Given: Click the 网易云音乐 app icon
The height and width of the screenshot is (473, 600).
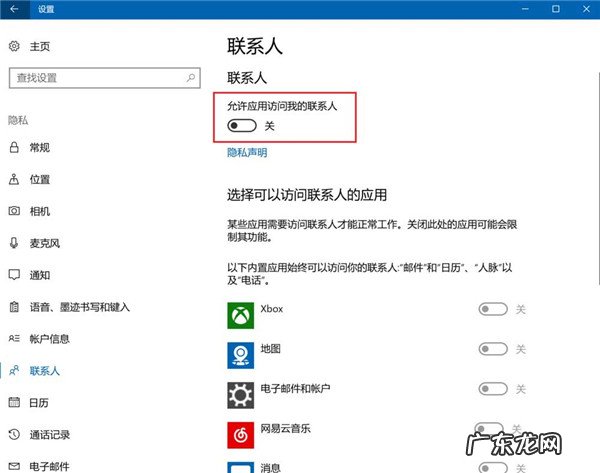Looking at the screenshot, I should 240,435.
